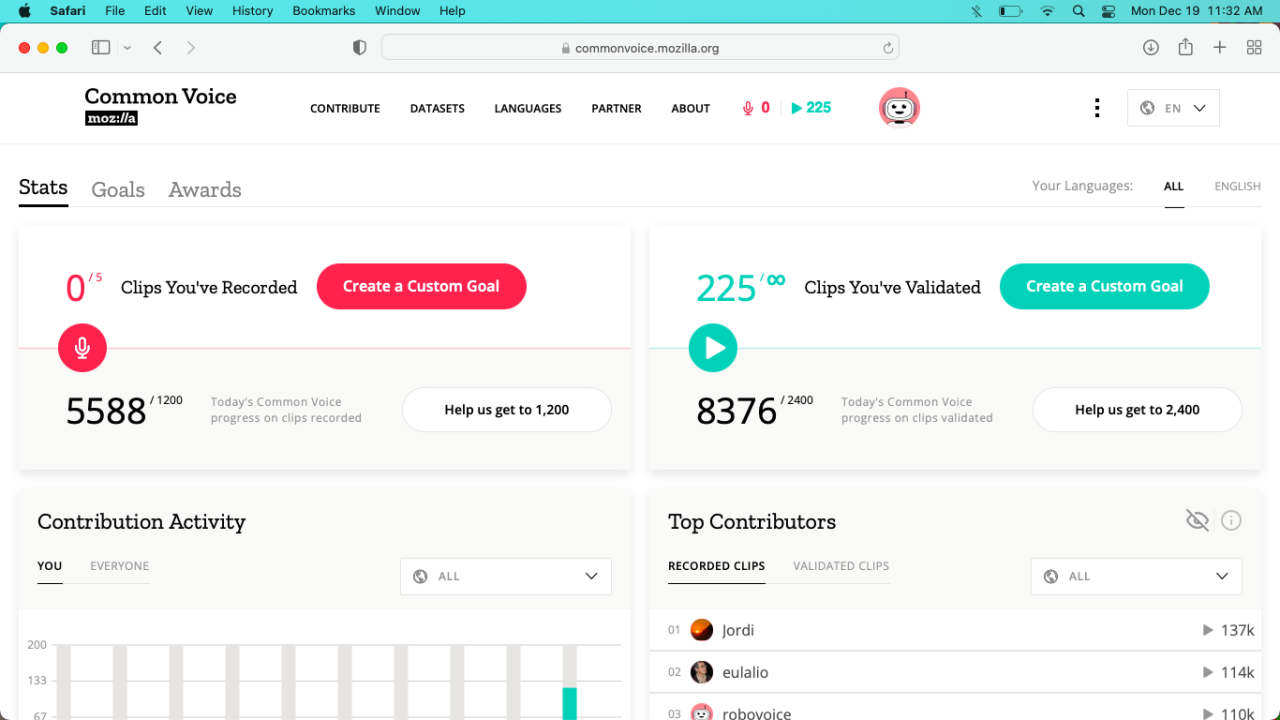Viewport: 1280px width, 720px height.
Task: Open the three-dot more options menu
Action: (x=1097, y=108)
